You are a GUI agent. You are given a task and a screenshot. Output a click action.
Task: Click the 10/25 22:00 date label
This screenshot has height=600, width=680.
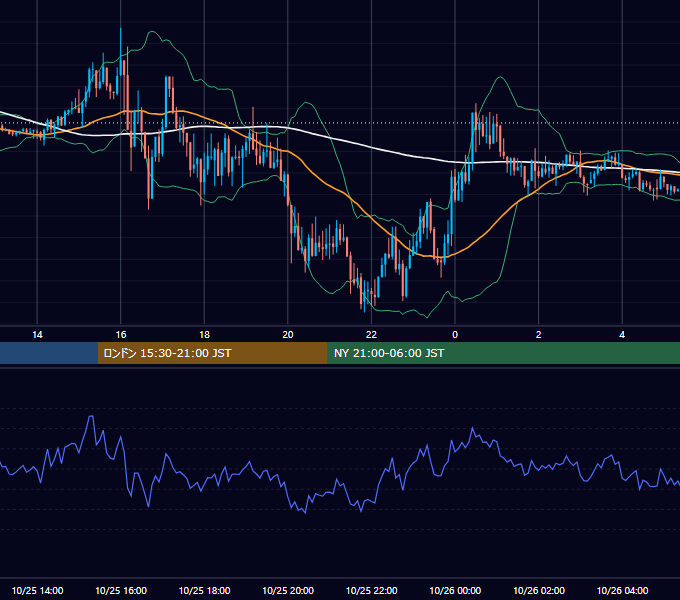point(371,590)
